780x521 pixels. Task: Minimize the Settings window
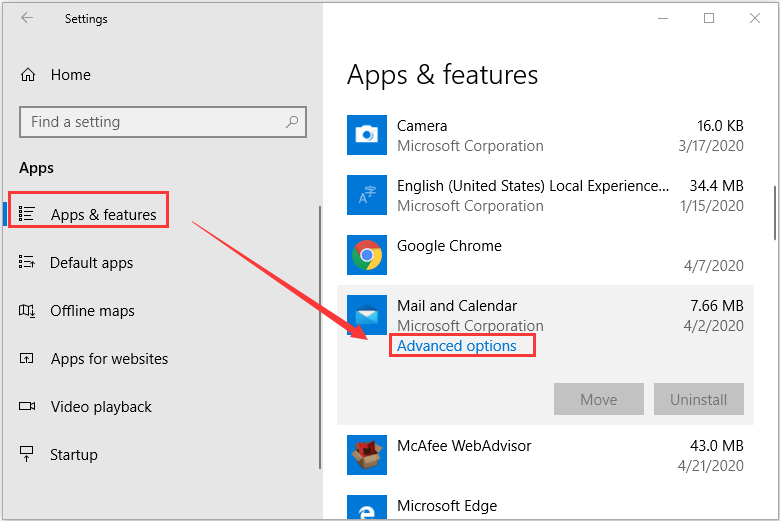[x=663, y=18]
